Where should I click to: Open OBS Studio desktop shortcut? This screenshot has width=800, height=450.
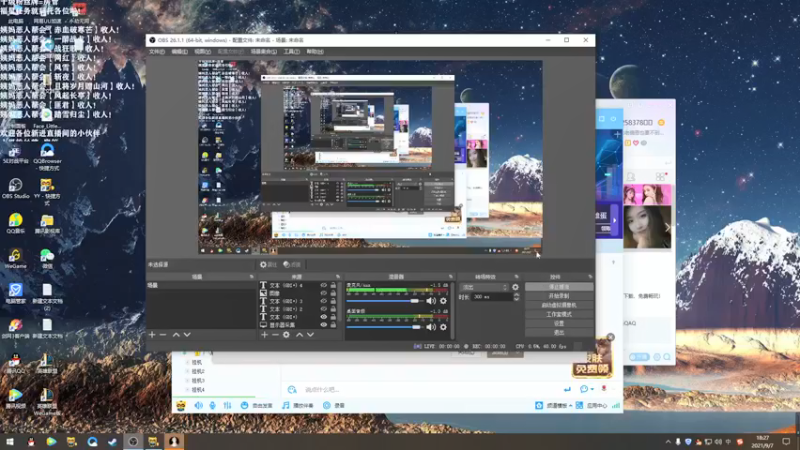[x=15, y=188]
